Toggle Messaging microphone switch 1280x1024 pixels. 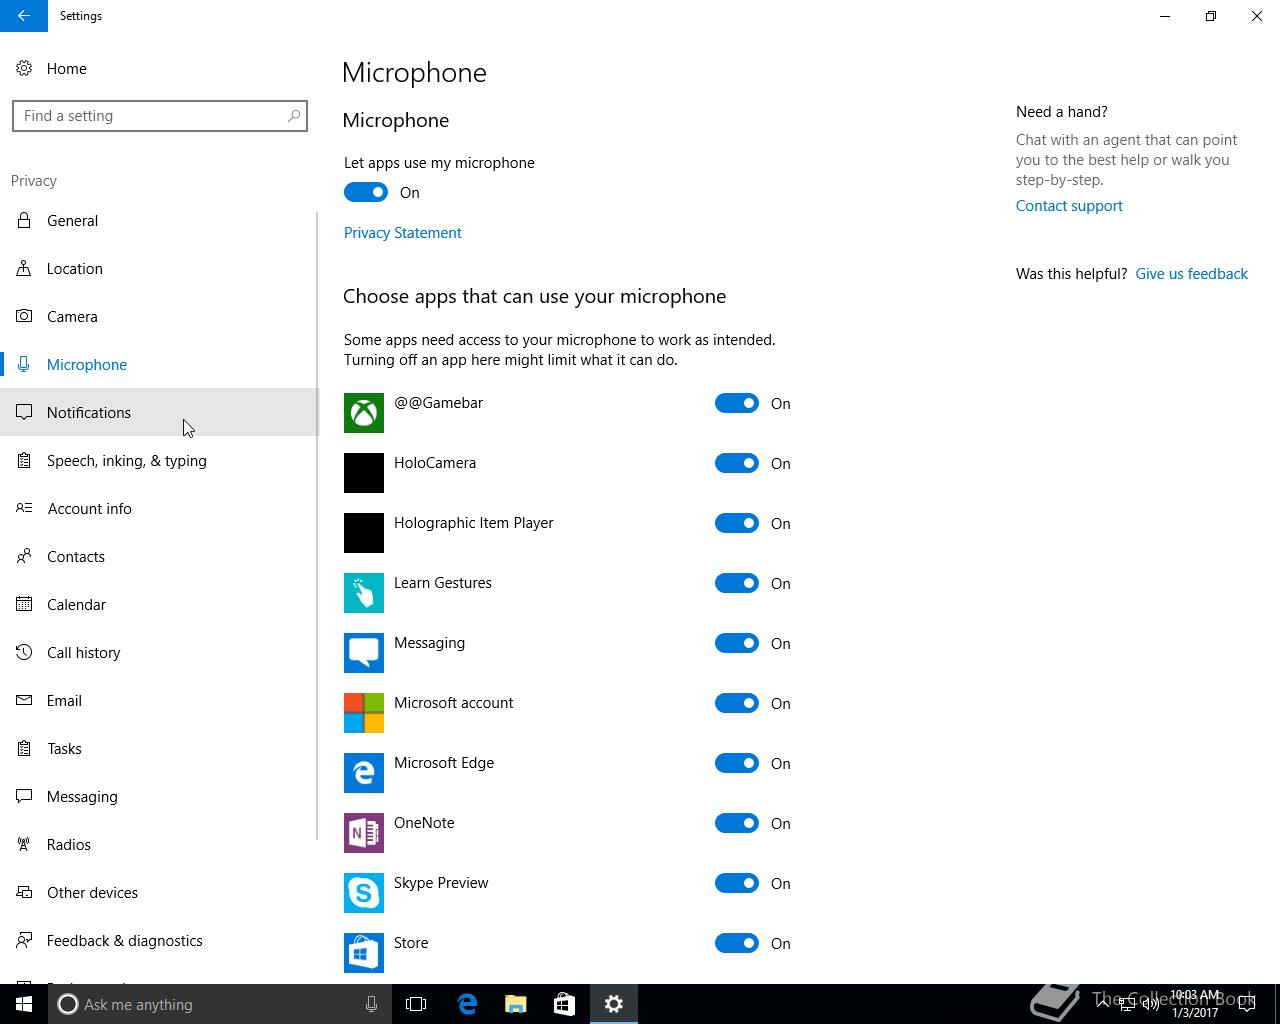coord(737,643)
